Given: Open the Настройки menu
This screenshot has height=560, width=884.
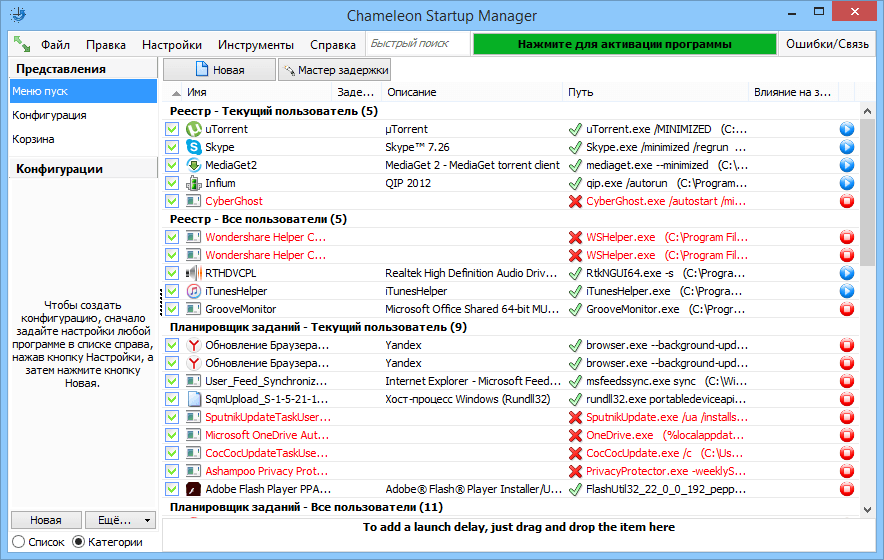Looking at the screenshot, I should (x=172, y=45).
